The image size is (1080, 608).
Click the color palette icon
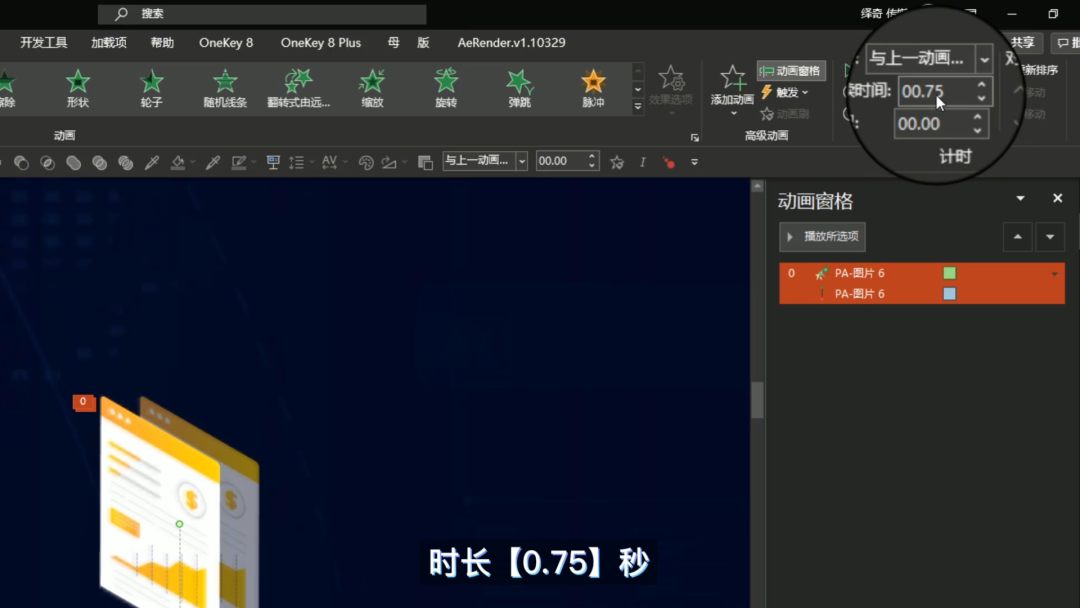tap(366, 163)
